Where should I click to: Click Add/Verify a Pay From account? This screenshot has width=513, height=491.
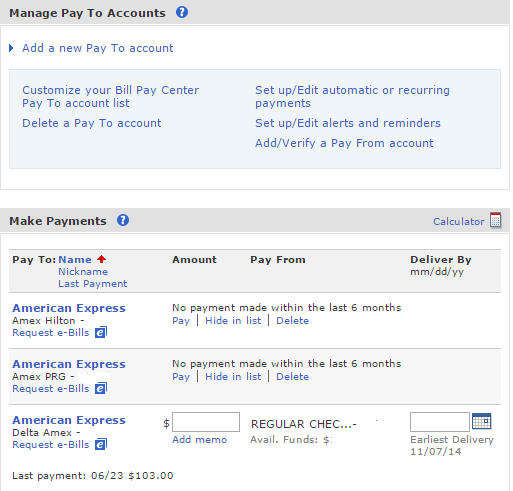click(x=344, y=143)
